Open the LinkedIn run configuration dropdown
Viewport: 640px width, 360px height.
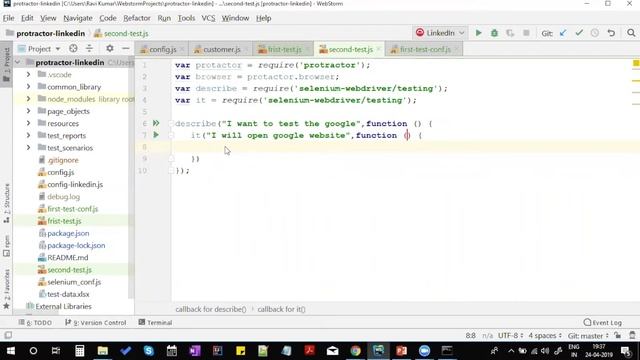pyautogui.click(x=440, y=33)
